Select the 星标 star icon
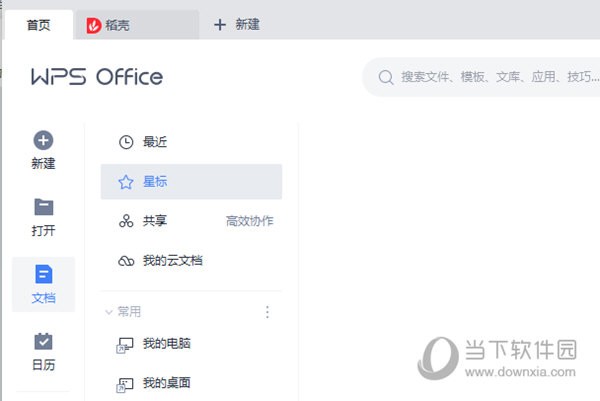Image resolution: width=600 pixels, height=401 pixels. [x=126, y=182]
